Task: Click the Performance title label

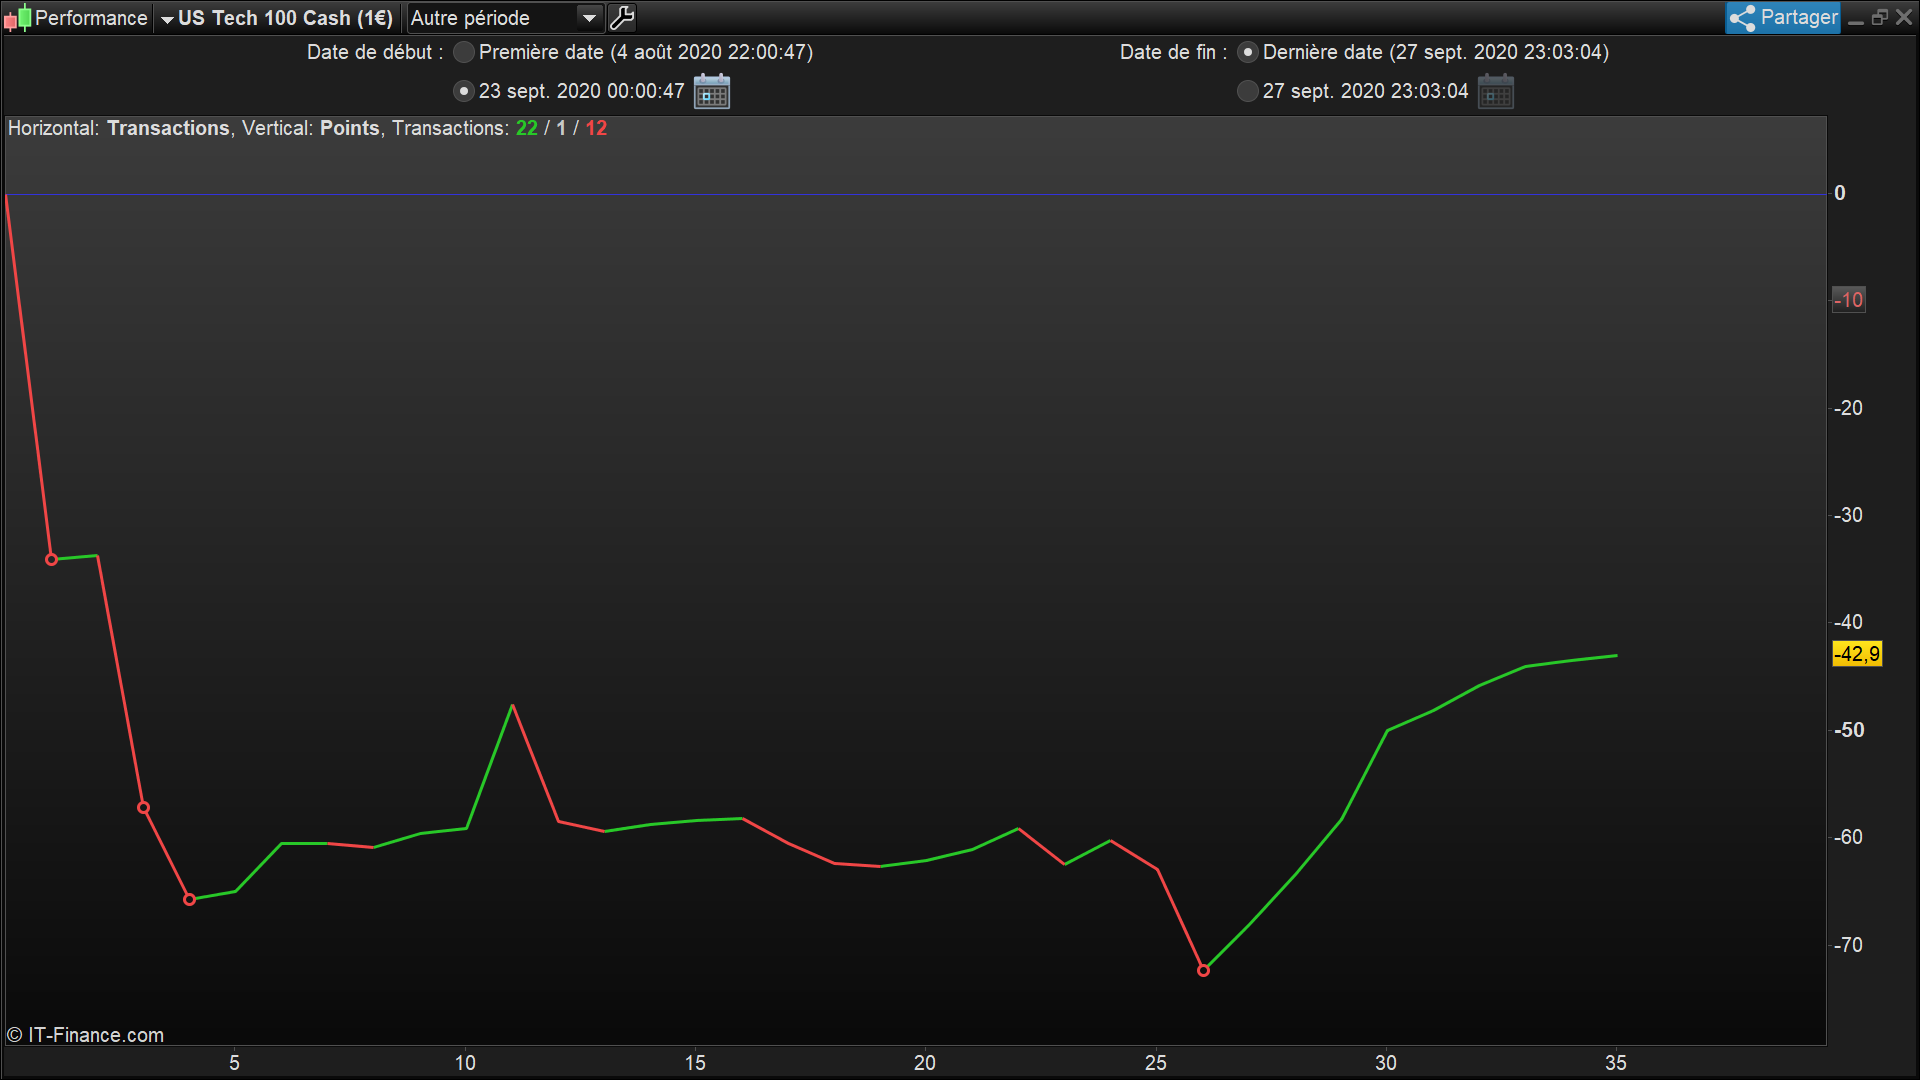Action: (x=90, y=18)
